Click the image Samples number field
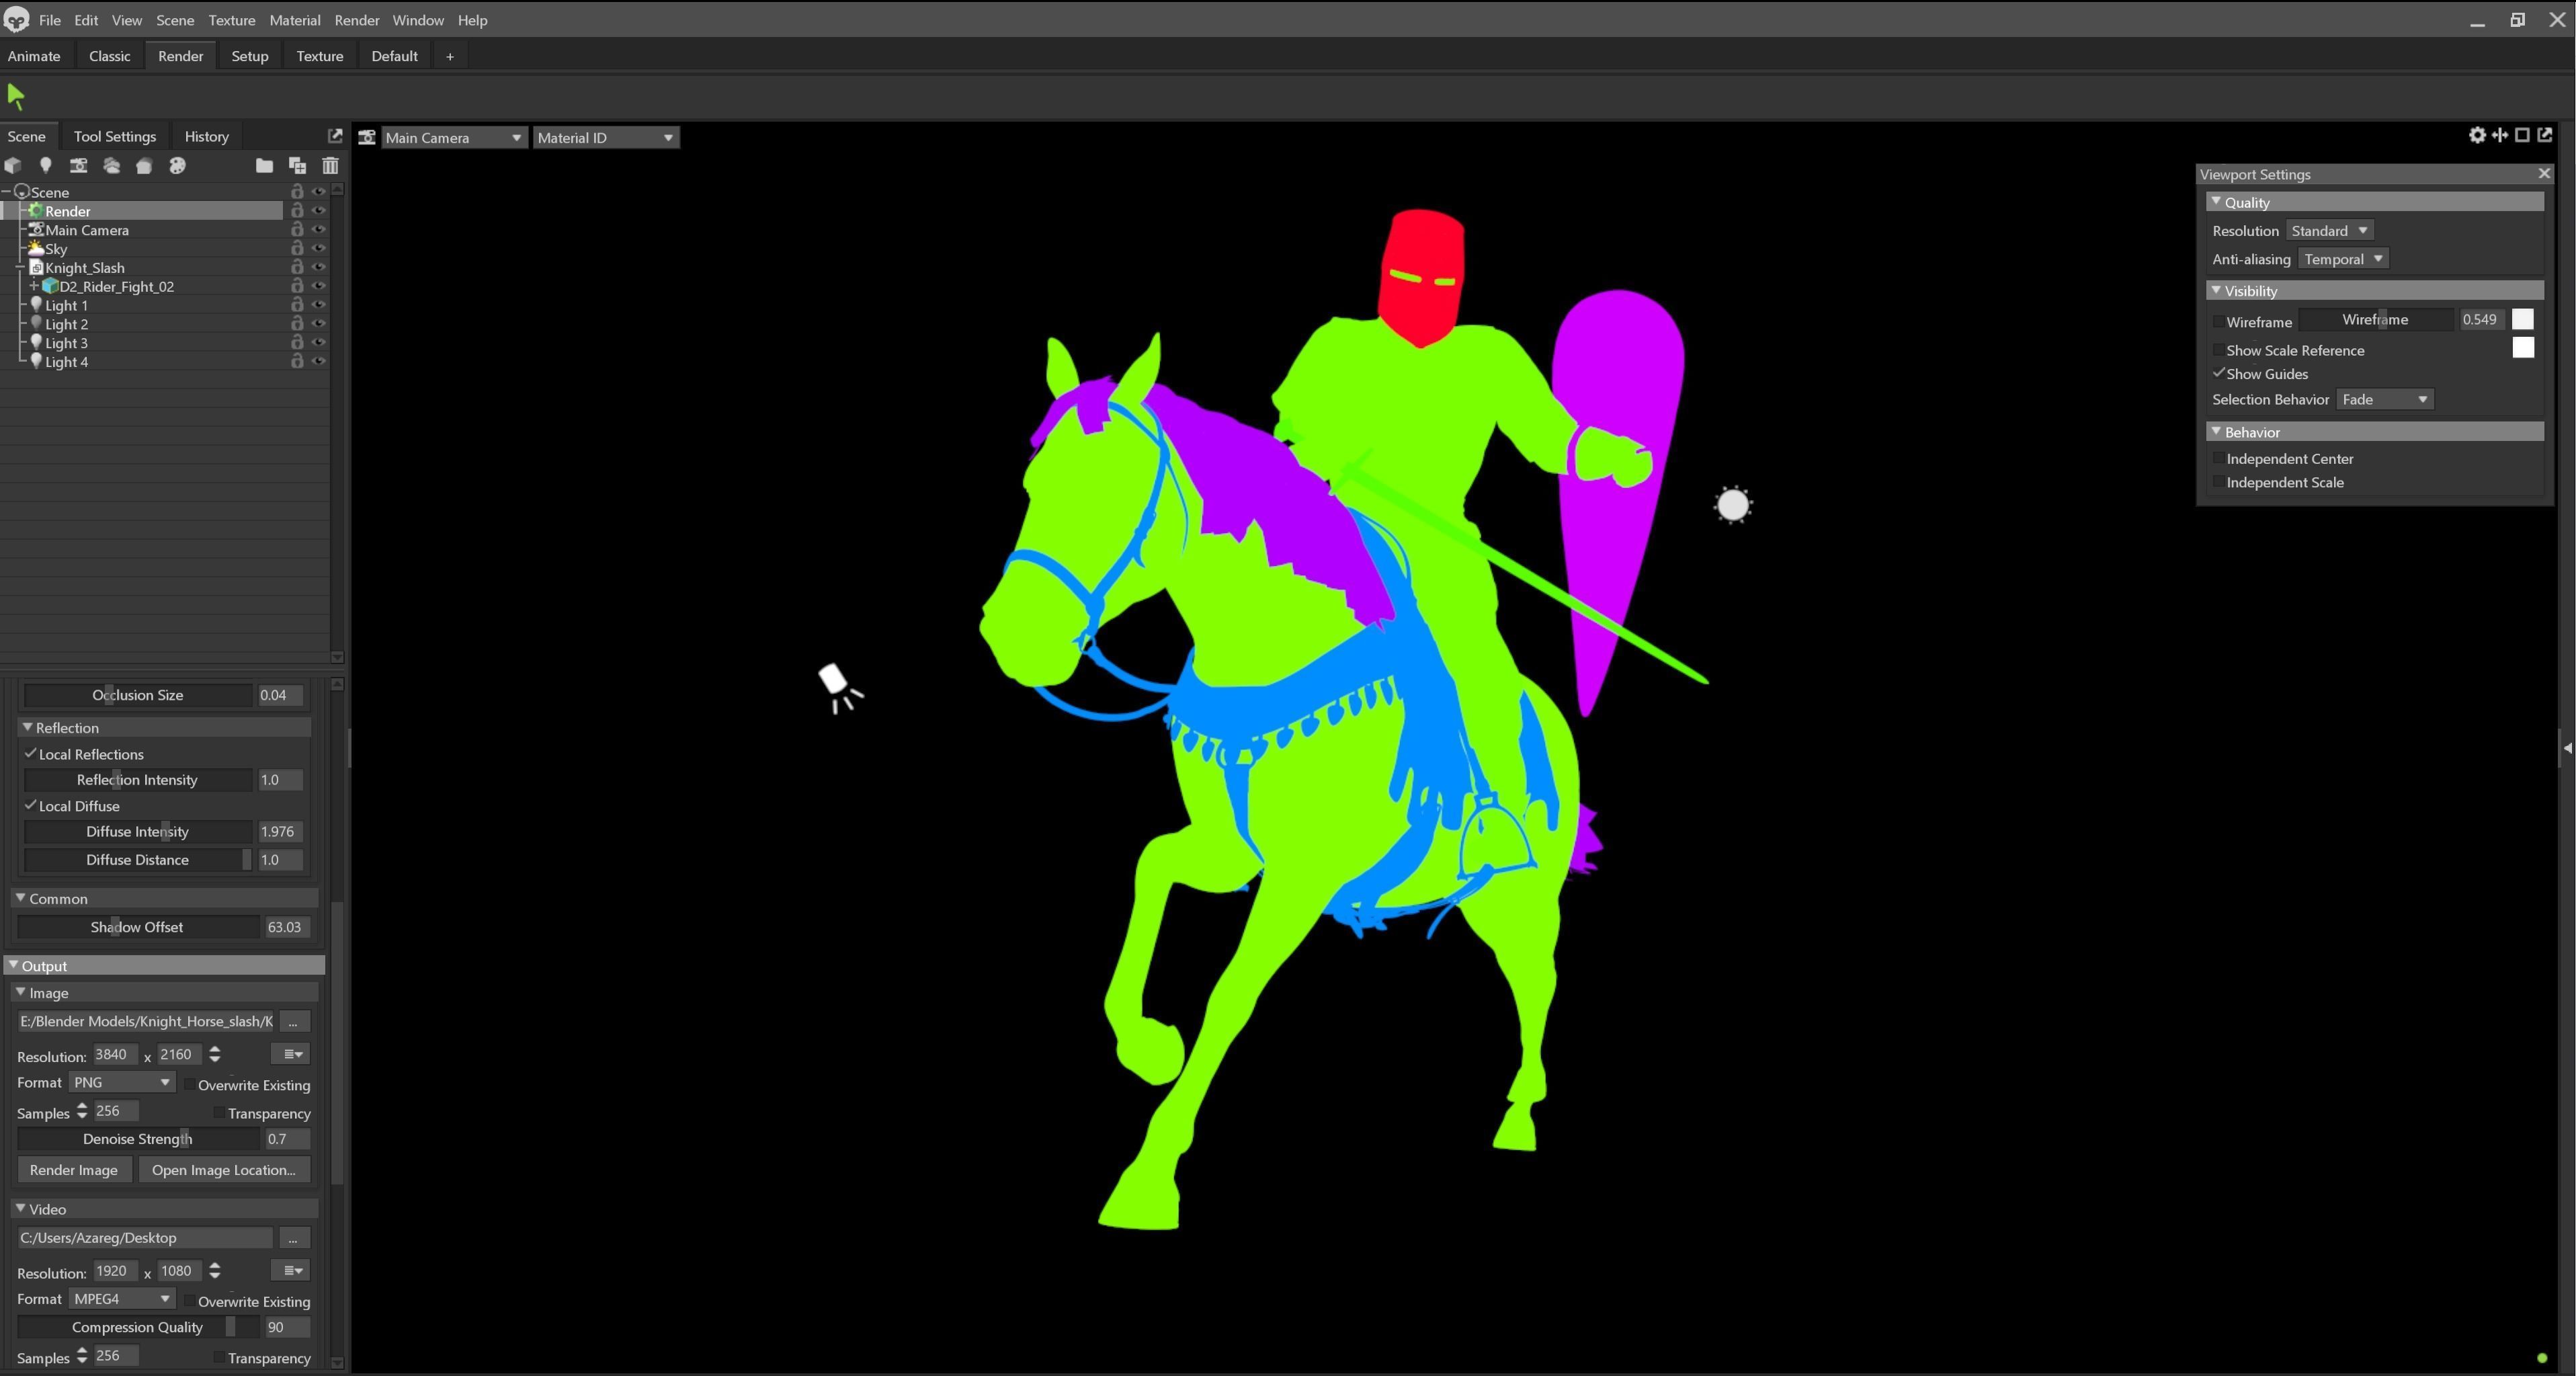This screenshot has height=1376, width=2576. [115, 1111]
